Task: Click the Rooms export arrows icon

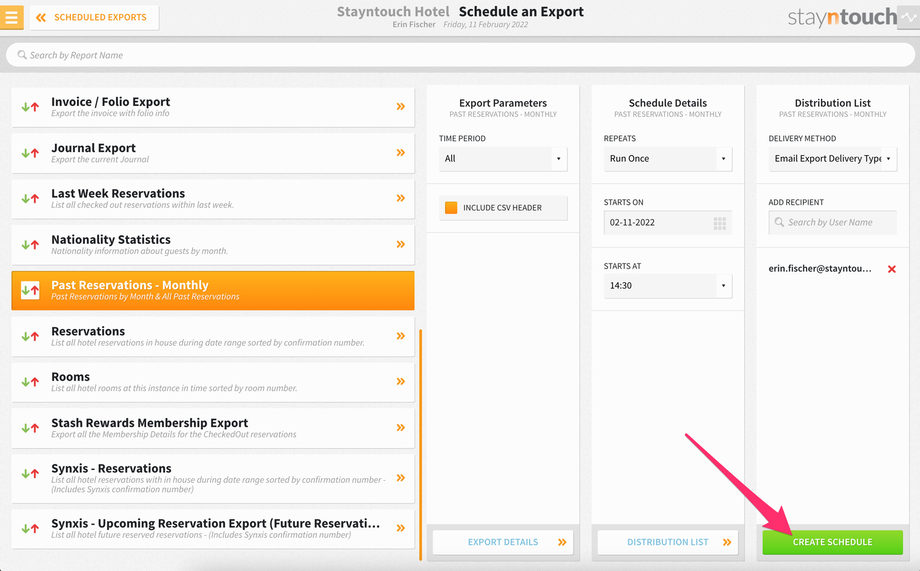Action: tap(31, 381)
